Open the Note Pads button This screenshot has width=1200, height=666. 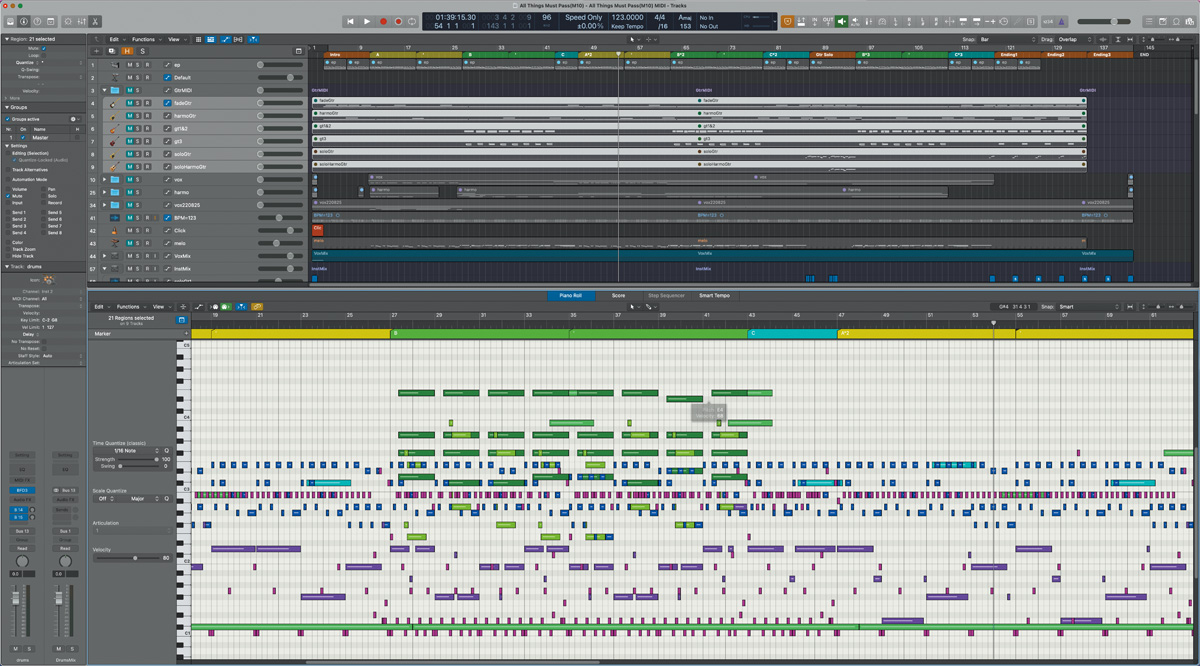[x=1163, y=22]
